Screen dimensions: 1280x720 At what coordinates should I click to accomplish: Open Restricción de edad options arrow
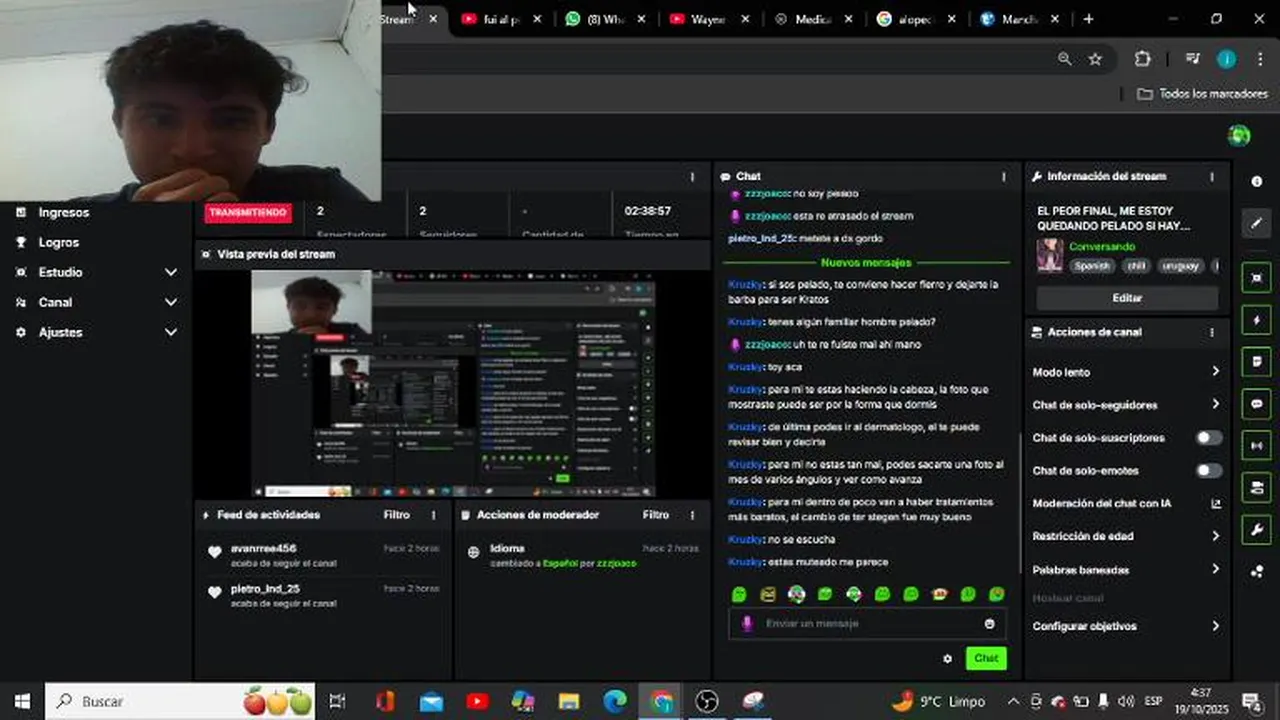pyautogui.click(x=1216, y=536)
